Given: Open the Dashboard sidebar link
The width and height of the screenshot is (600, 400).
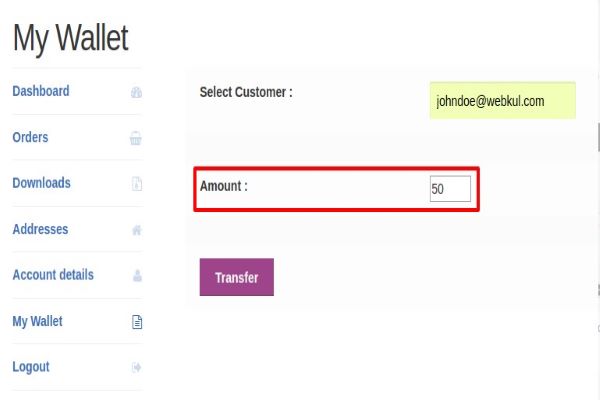Looking at the screenshot, I should pos(41,91).
